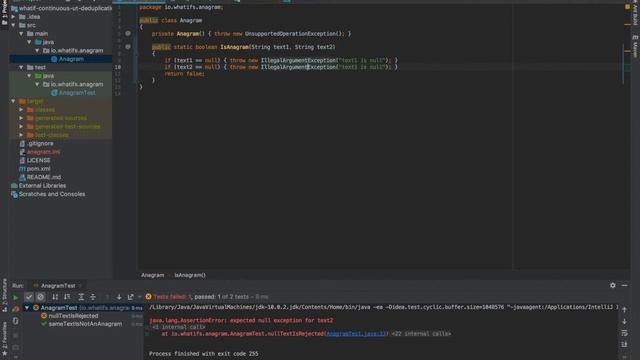Collapse the src folder
The width and height of the screenshot is (640, 360).
click(x=13, y=25)
